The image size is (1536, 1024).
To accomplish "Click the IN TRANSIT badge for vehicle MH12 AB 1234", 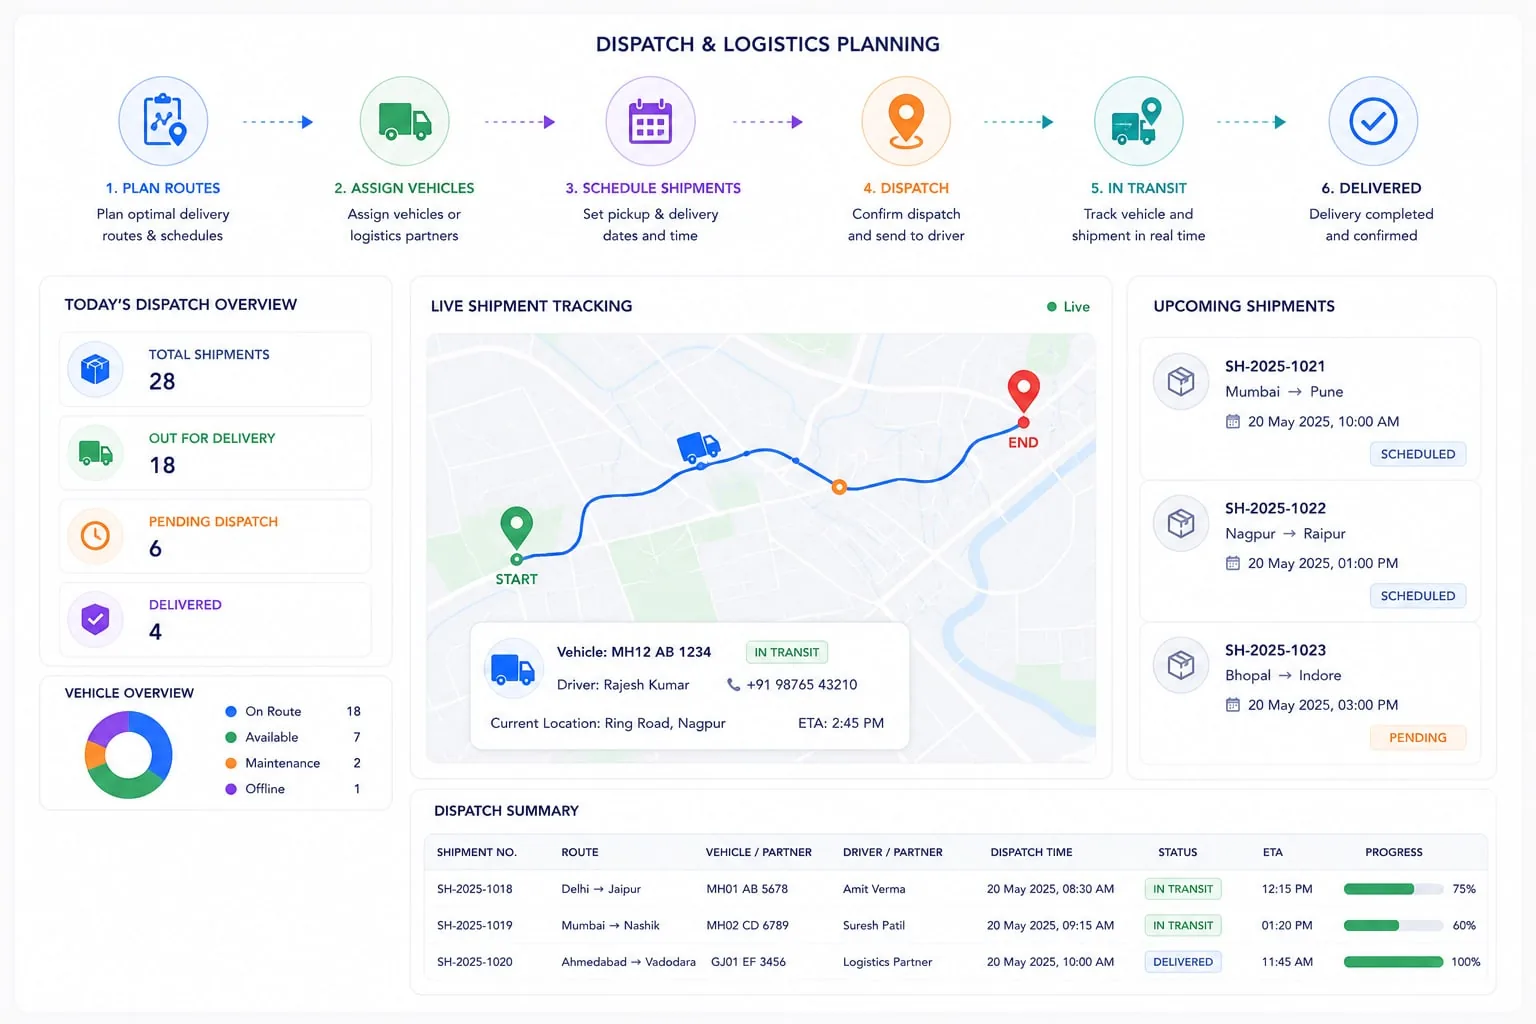I will 787,652.
